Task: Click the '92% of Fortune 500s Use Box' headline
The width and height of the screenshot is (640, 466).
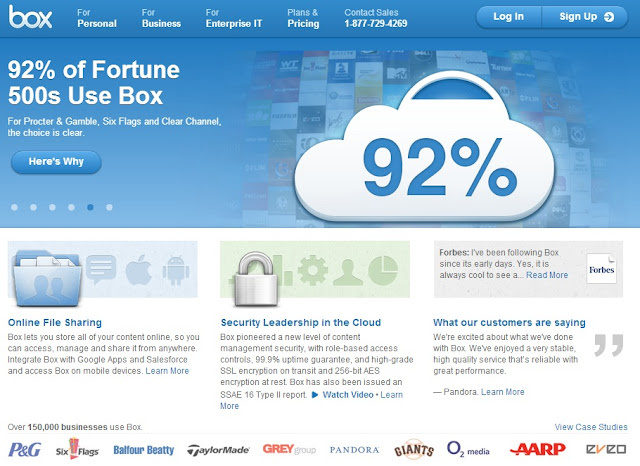Action: 94,82
